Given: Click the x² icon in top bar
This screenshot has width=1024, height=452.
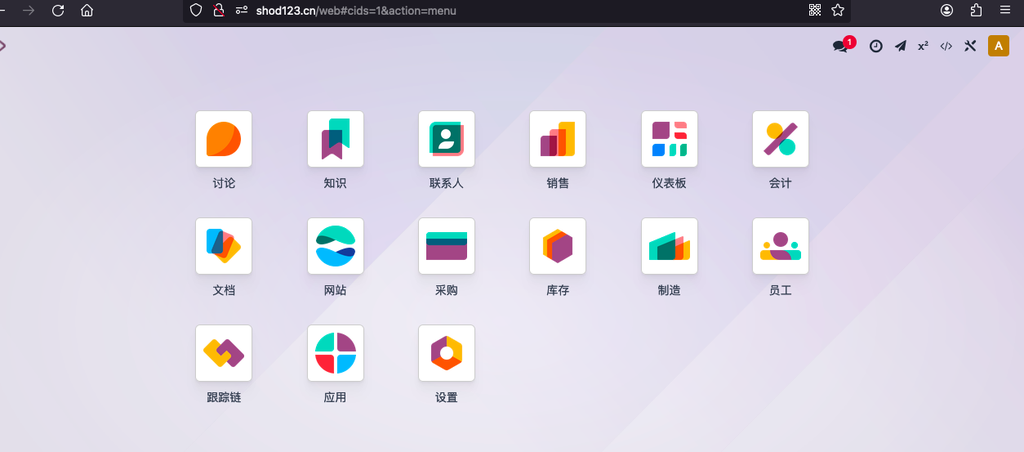Looking at the screenshot, I should point(923,46).
